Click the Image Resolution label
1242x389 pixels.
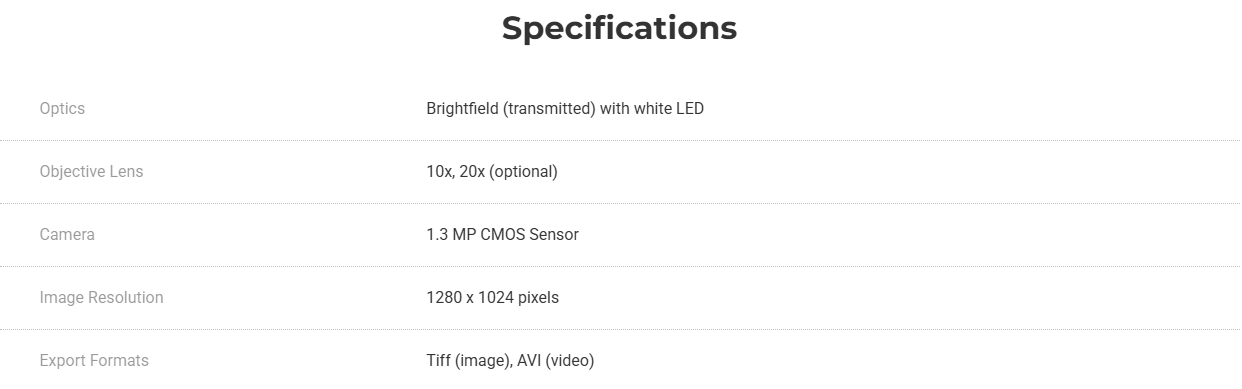(x=101, y=297)
